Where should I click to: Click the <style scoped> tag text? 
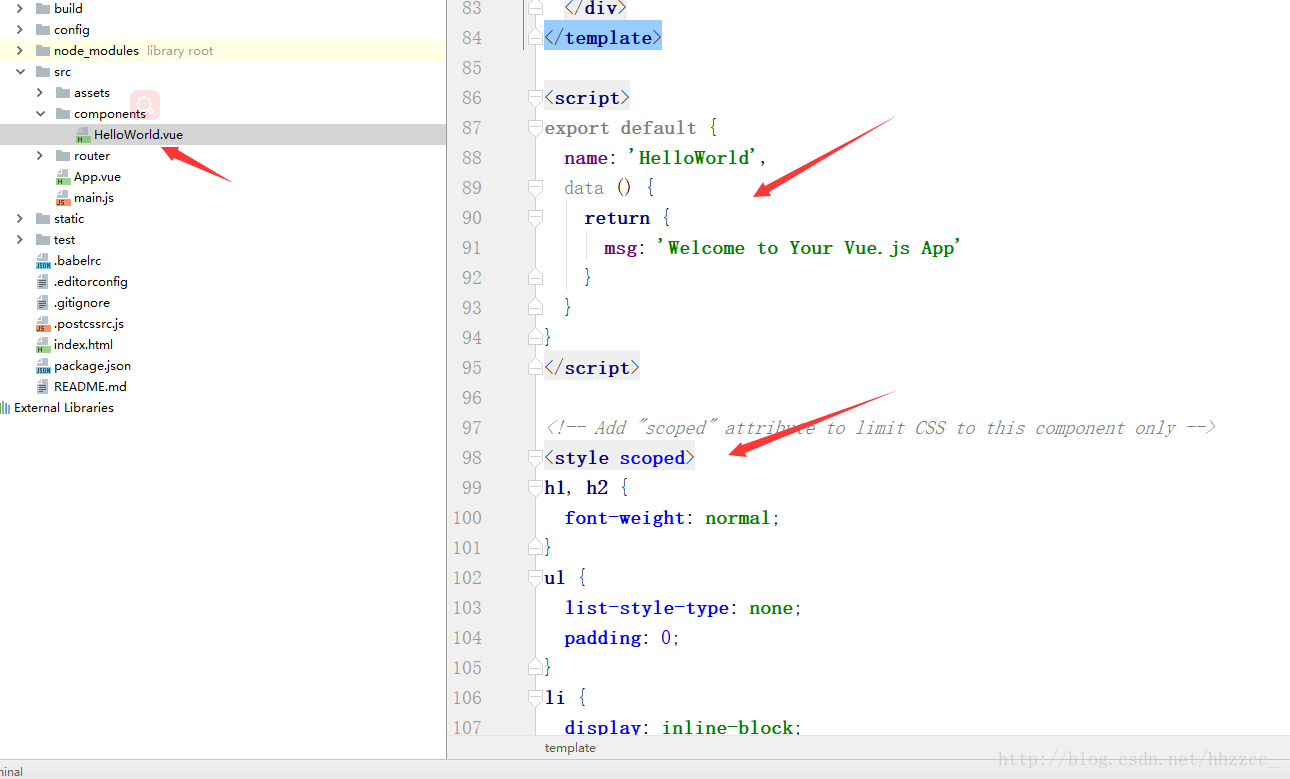619,458
